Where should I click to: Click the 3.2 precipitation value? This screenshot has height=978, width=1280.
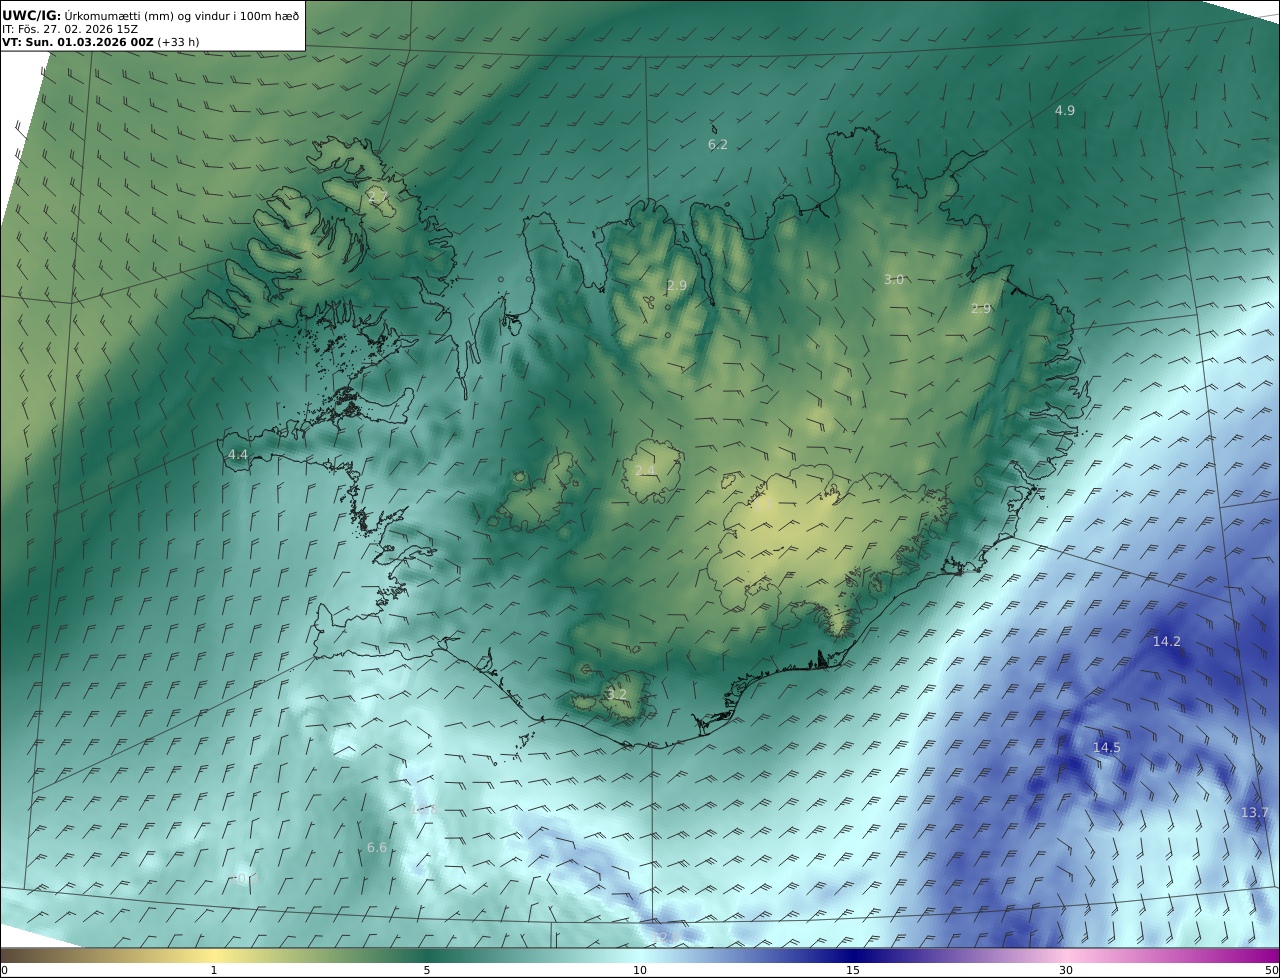[x=617, y=694]
